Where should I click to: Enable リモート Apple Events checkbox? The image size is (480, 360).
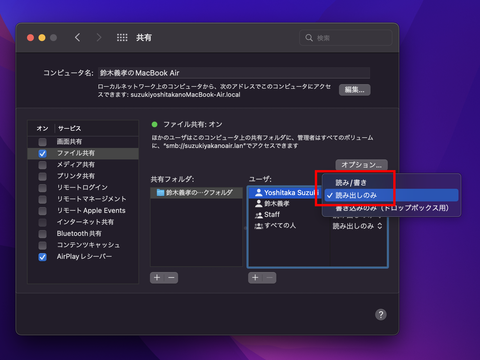[42, 211]
